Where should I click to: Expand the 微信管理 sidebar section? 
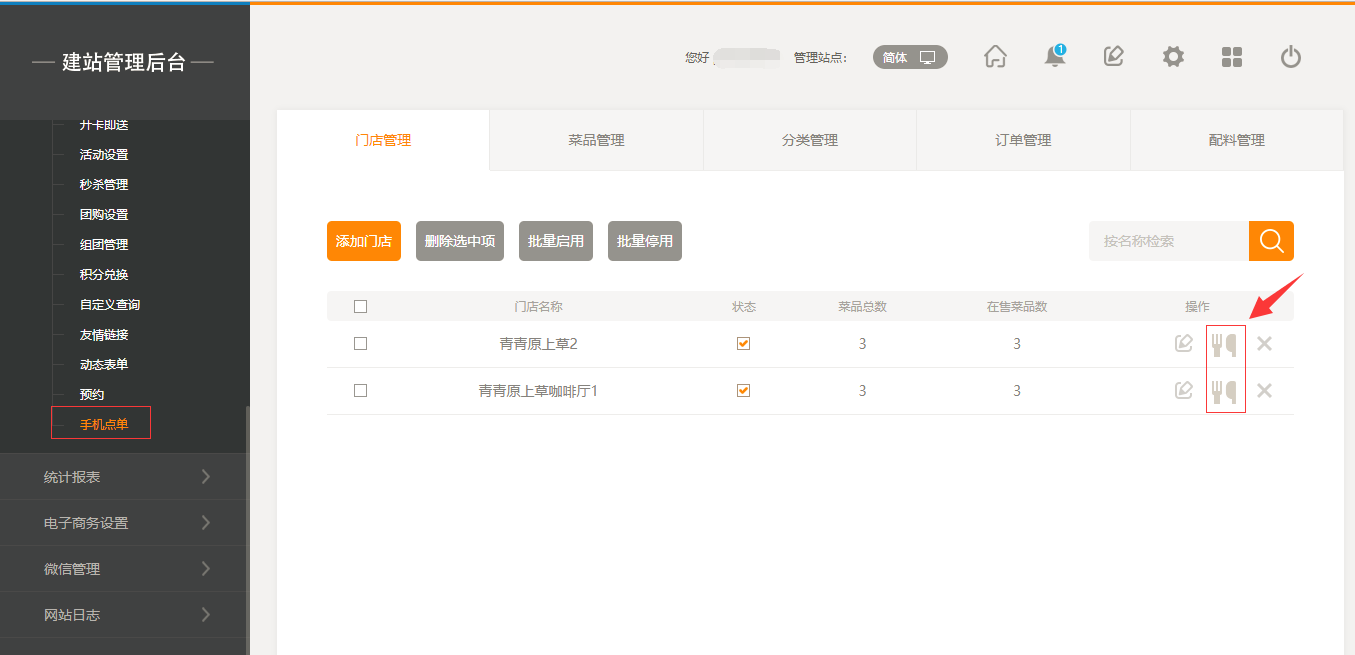(x=124, y=569)
